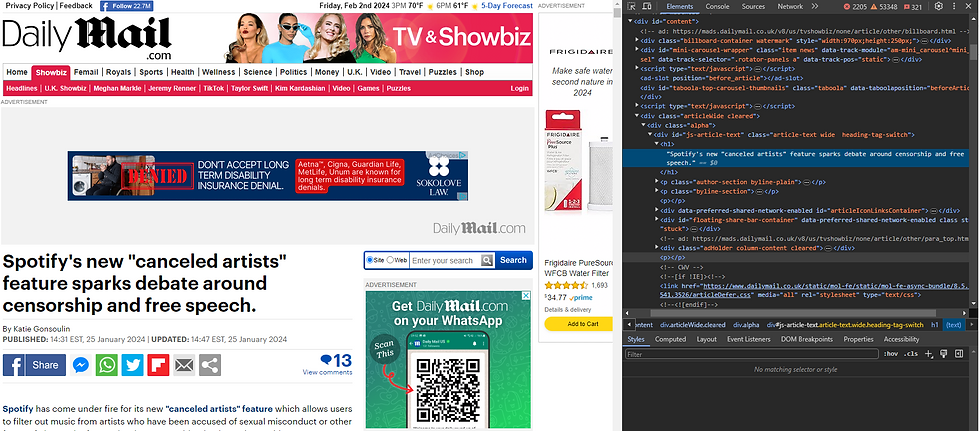The width and height of the screenshot is (980, 431).
Task: Share article on Facebook
Action: [x=34, y=365]
